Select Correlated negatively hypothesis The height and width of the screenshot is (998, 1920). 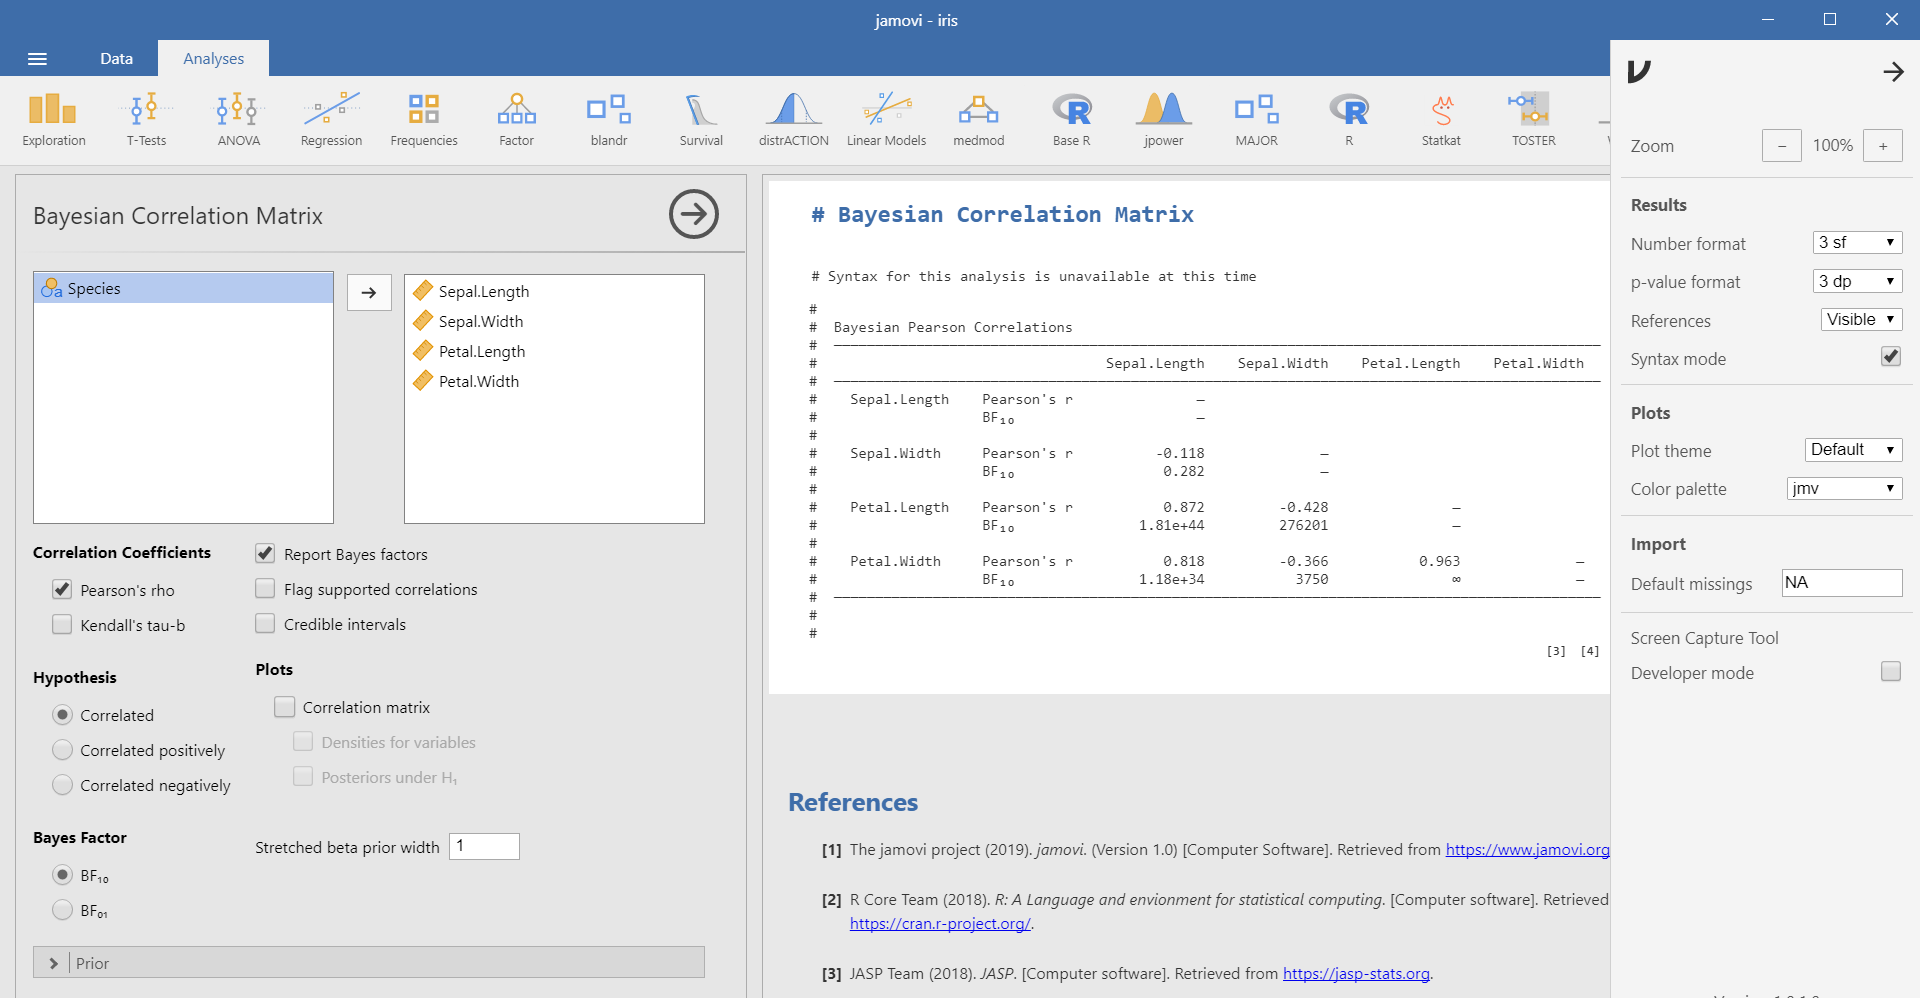pos(62,785)
